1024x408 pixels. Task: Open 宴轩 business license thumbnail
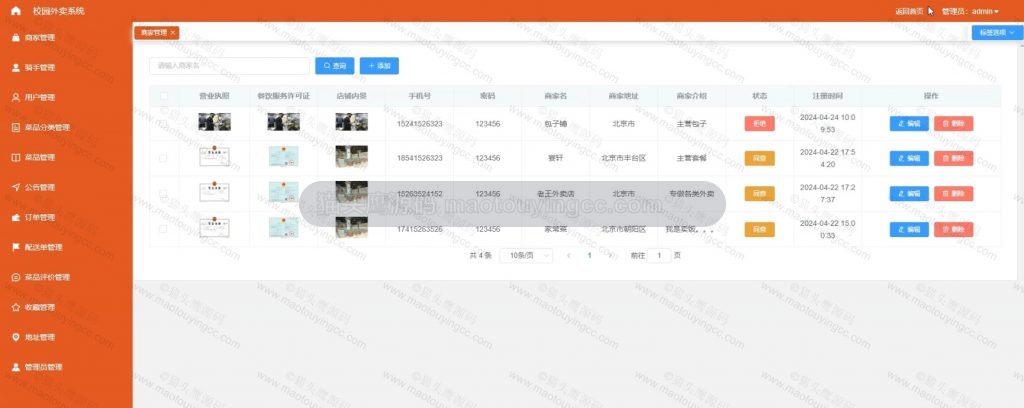tap(214, 157)
